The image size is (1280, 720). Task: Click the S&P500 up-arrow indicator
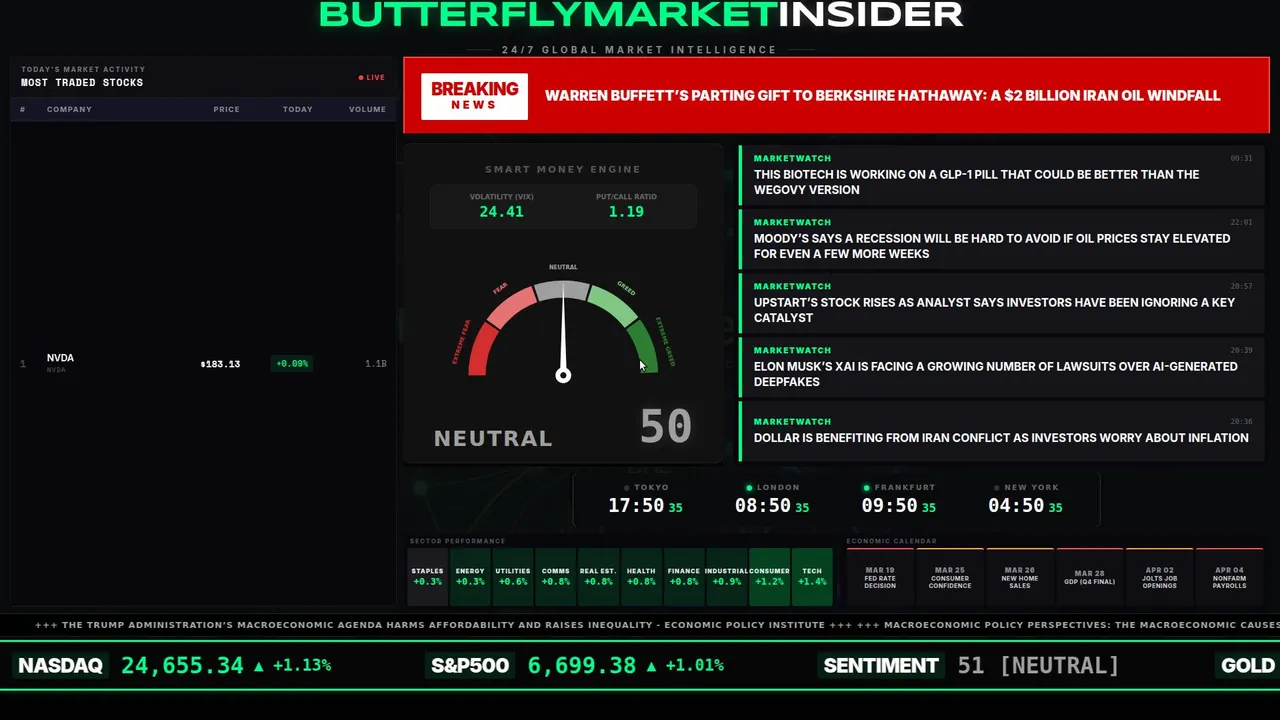651,665
